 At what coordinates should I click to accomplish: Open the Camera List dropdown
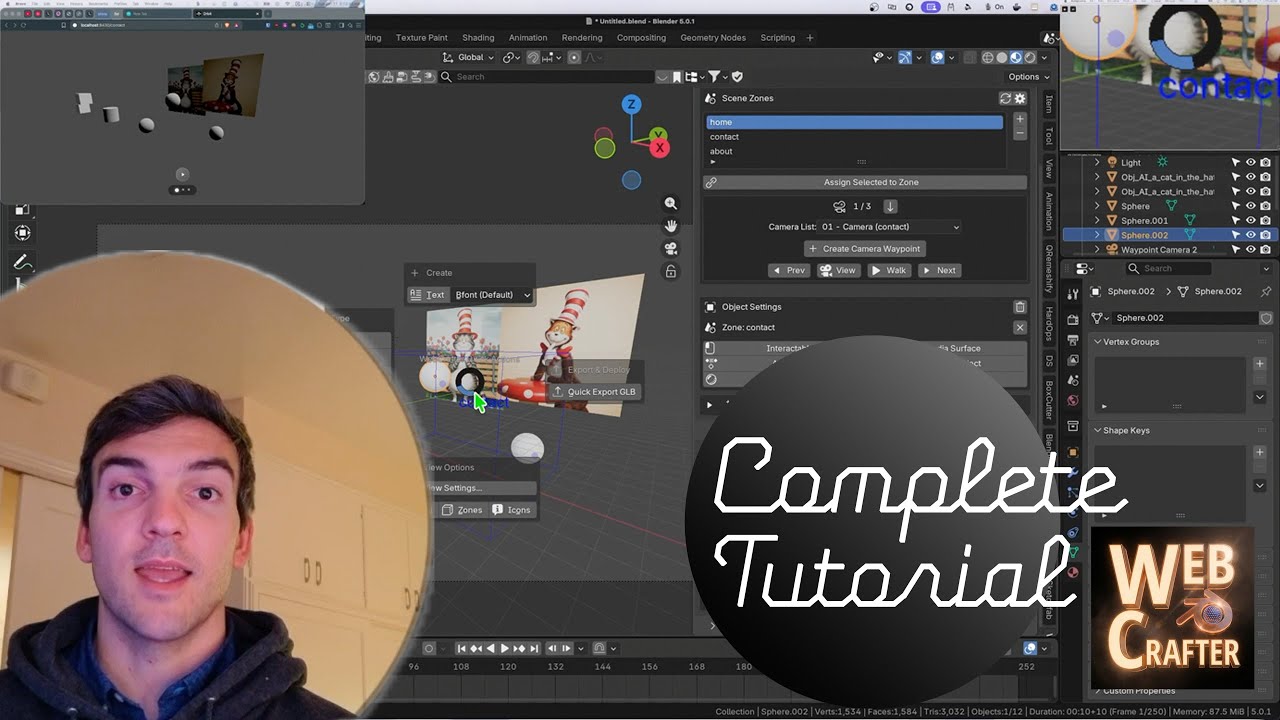[x=890, y=227]
